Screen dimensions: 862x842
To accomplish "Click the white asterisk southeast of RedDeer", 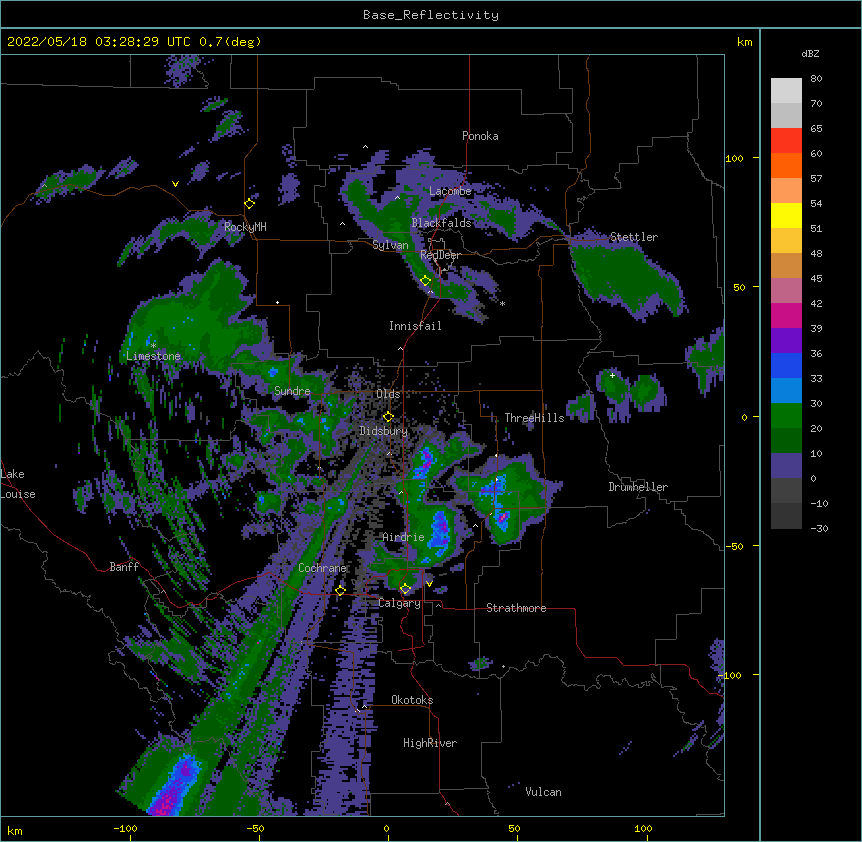I will point(502,303).
